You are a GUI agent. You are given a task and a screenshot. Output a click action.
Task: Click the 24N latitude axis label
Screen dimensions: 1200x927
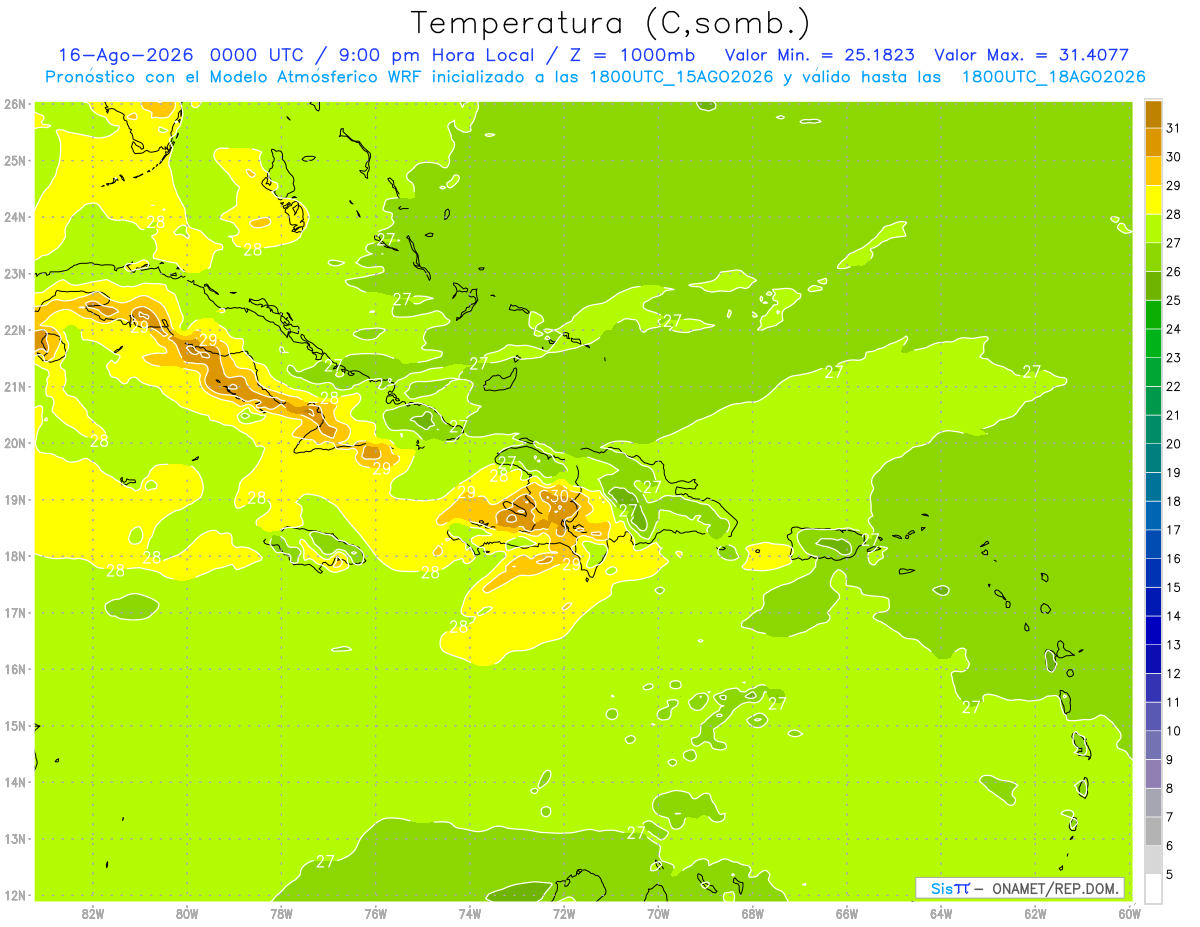pyautogui.click(x=14, y=217)
